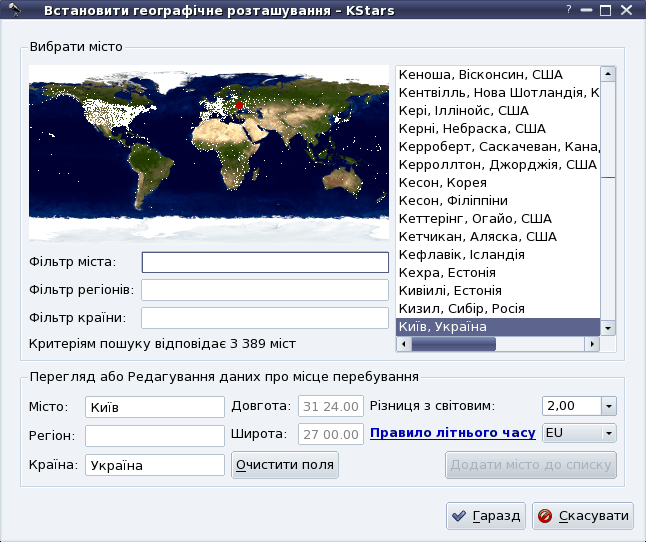The height and width of the screenshot is (542, 646).
Task: Click the horizontal scrollbar thumb under list
Action: [454, 344]
